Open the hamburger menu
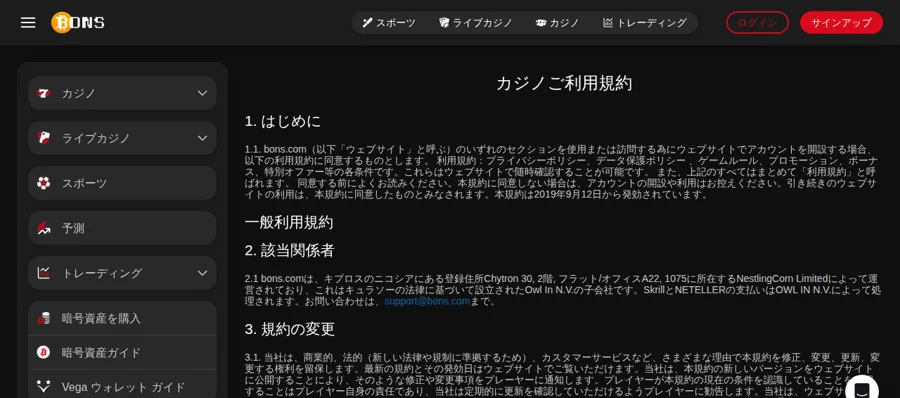The width and height of the screenshot is (900, 398). tap(28, 22)
